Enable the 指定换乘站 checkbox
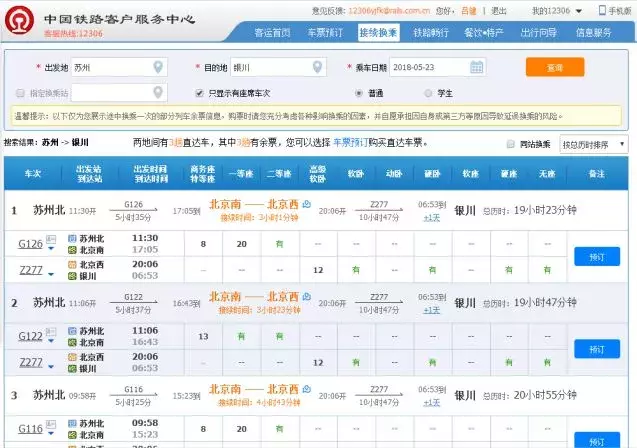 pos(20,93)
